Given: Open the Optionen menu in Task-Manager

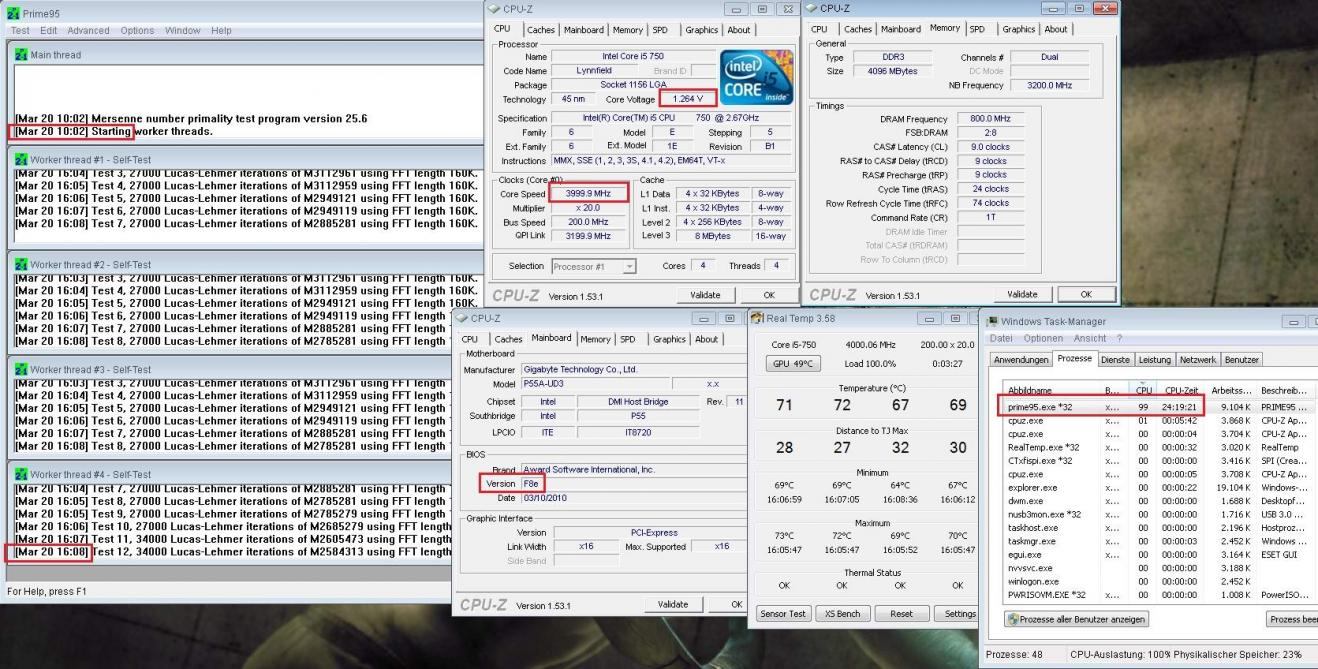Looking at the screenshot, I should tap(1042, 338).
